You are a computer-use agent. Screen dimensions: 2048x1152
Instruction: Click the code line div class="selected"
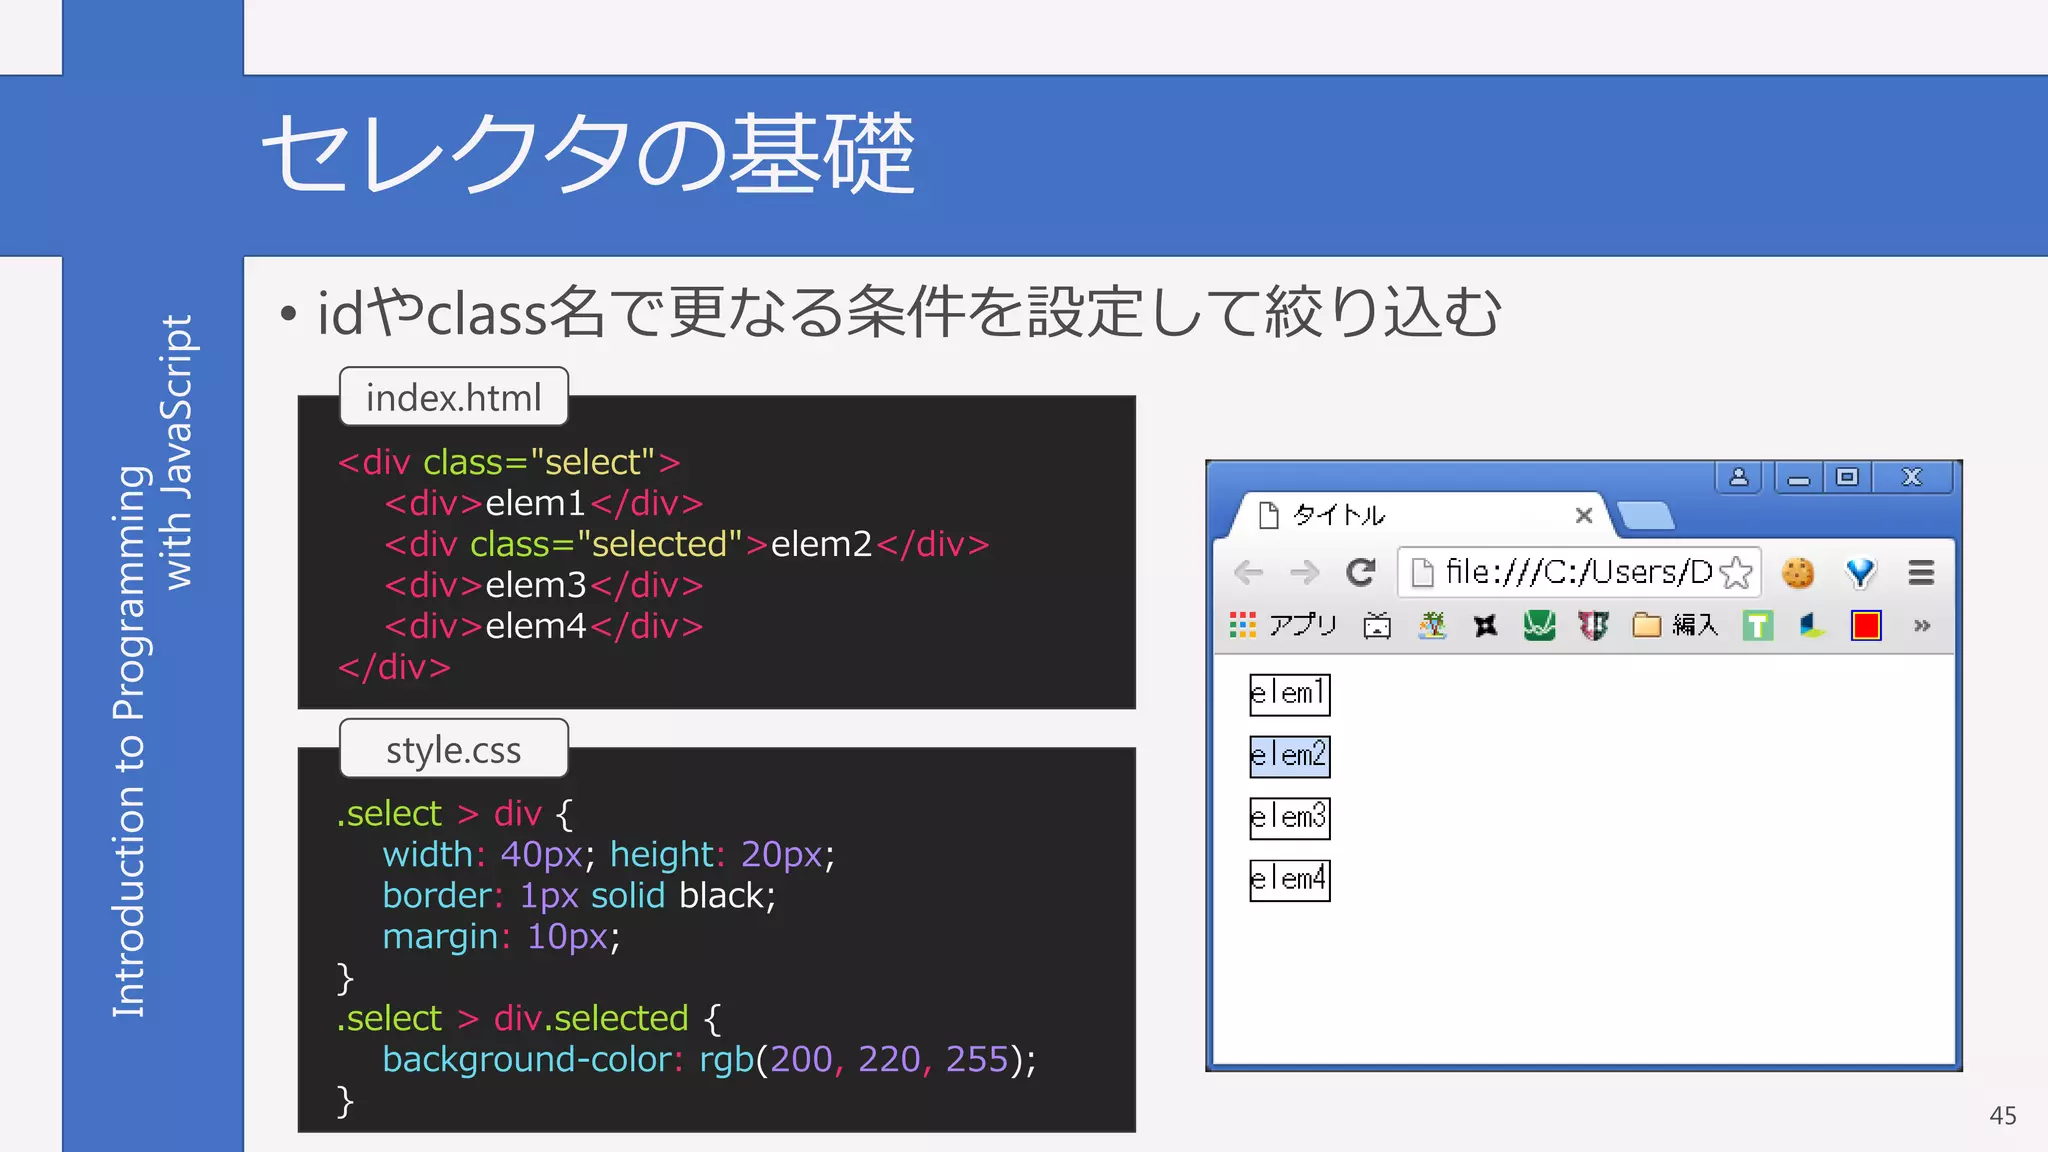coord(686,544)
